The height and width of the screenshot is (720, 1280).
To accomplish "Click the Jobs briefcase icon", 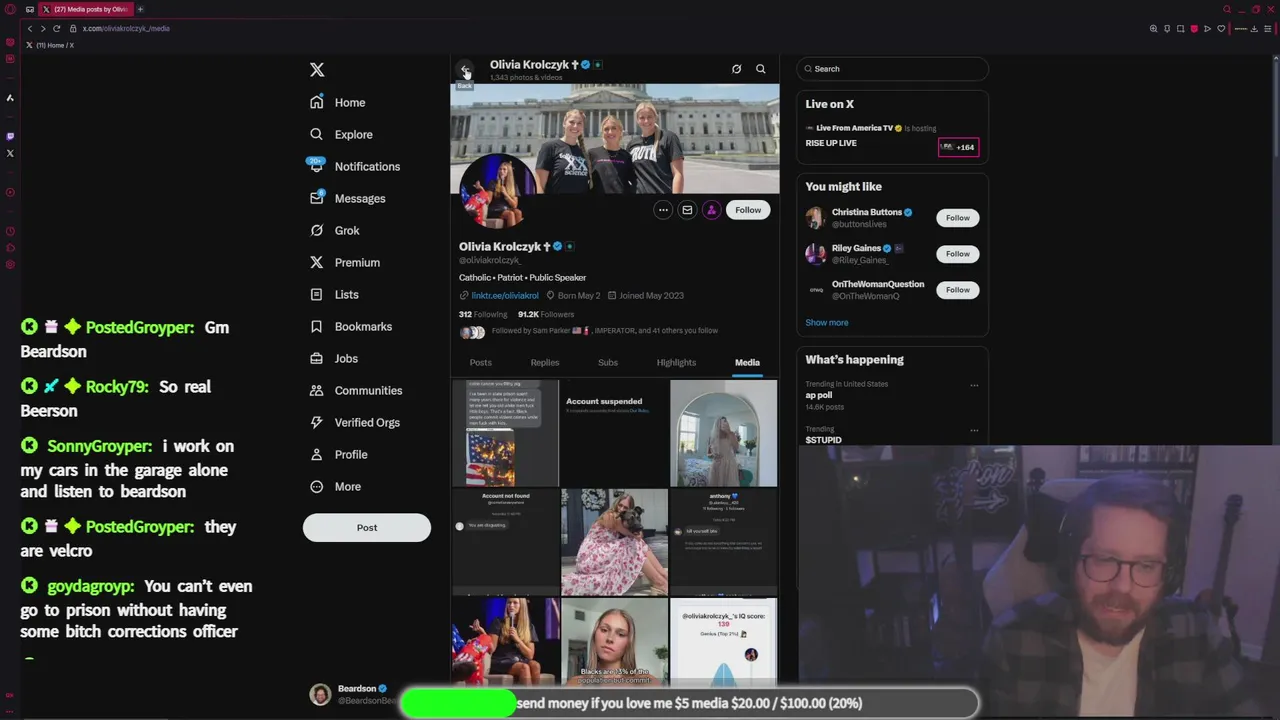I will [316, 358].
